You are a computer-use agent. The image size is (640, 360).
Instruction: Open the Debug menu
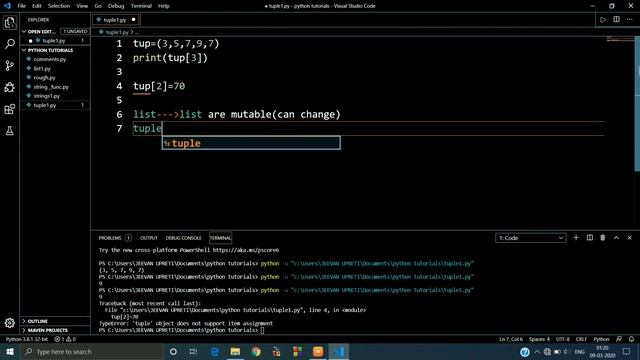coord(116,6)
